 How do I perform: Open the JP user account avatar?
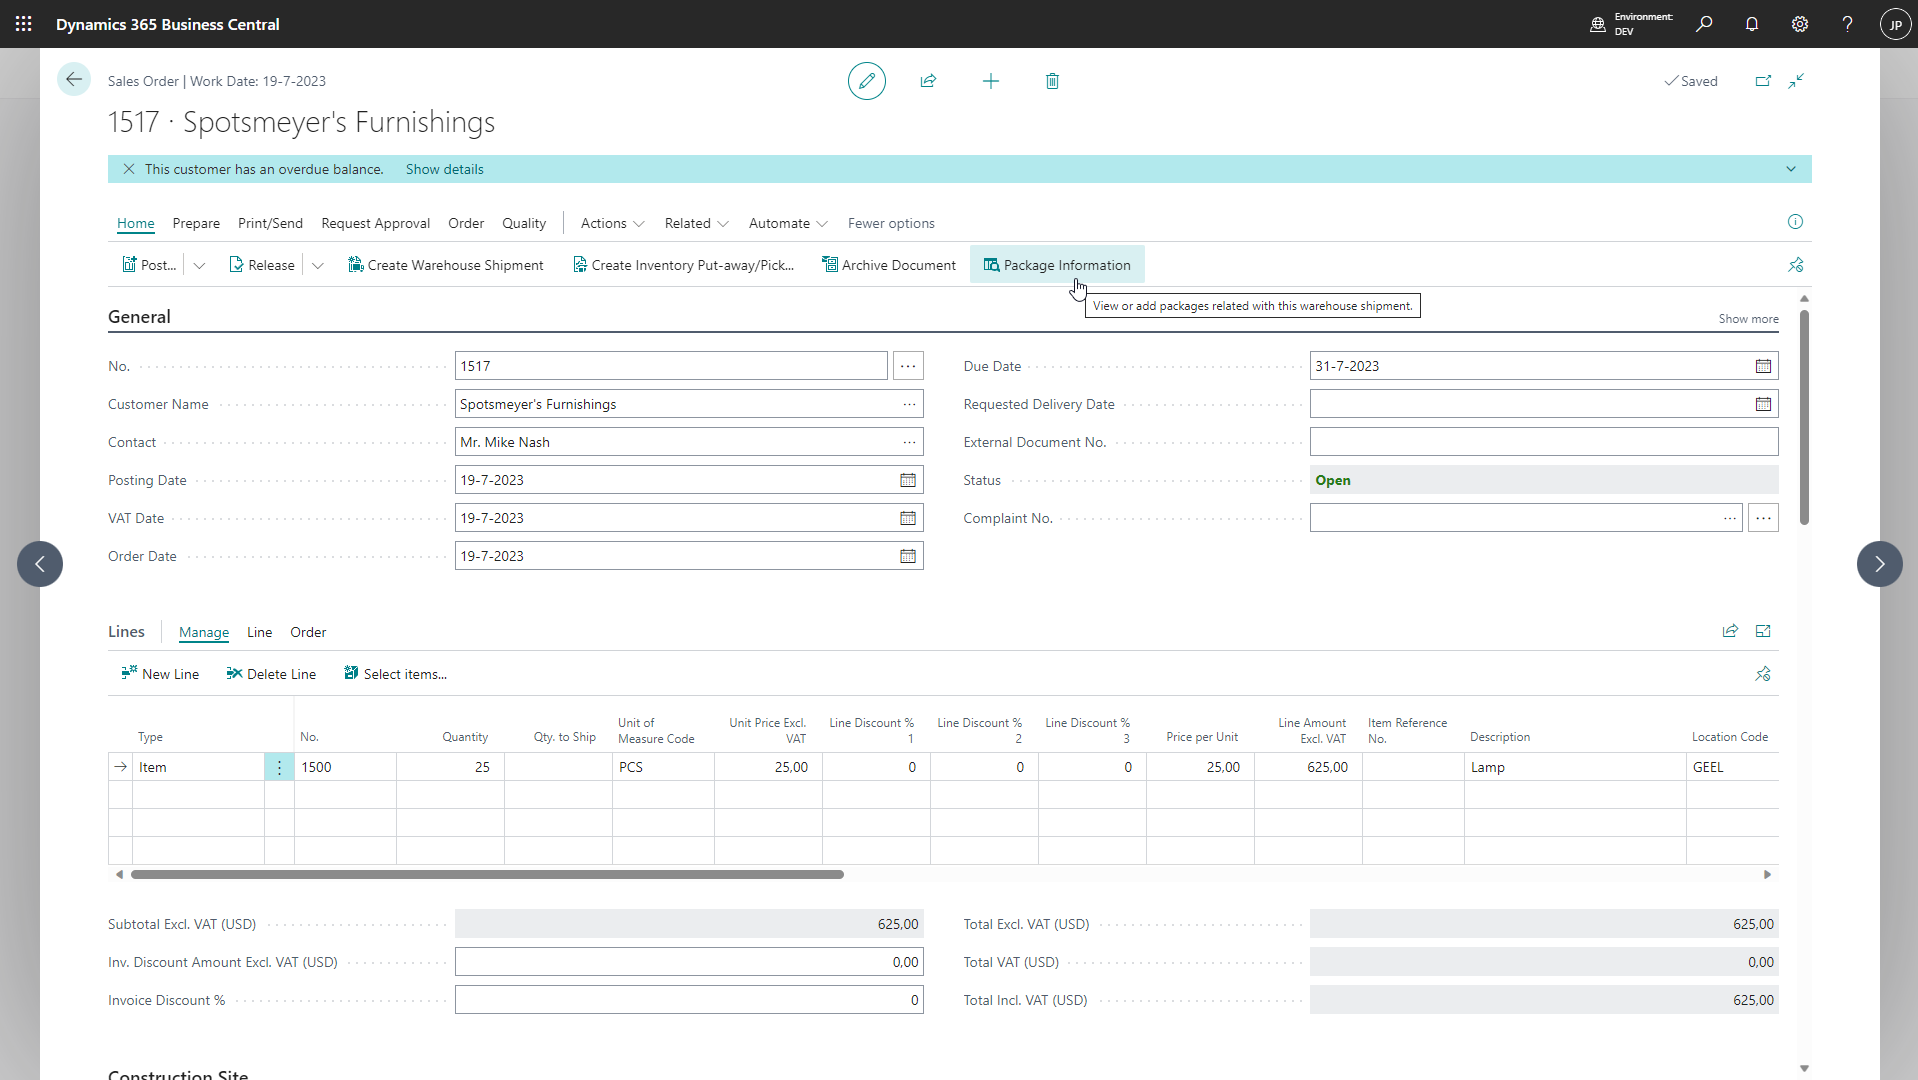coord(1895,24)
